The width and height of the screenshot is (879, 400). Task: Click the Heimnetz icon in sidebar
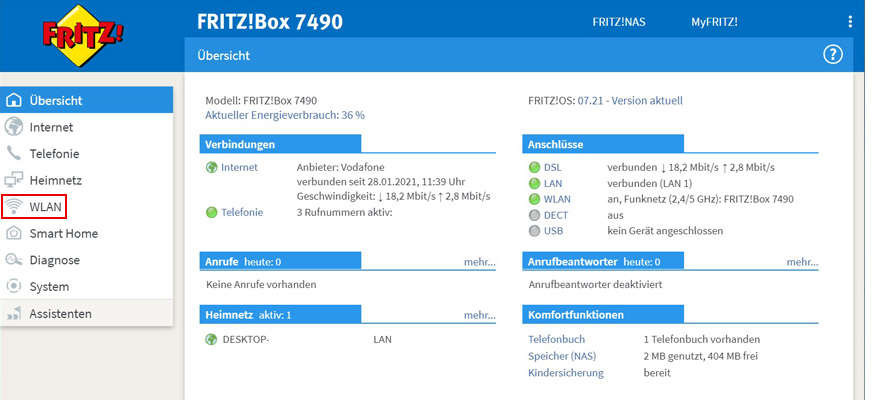point(14,181)
